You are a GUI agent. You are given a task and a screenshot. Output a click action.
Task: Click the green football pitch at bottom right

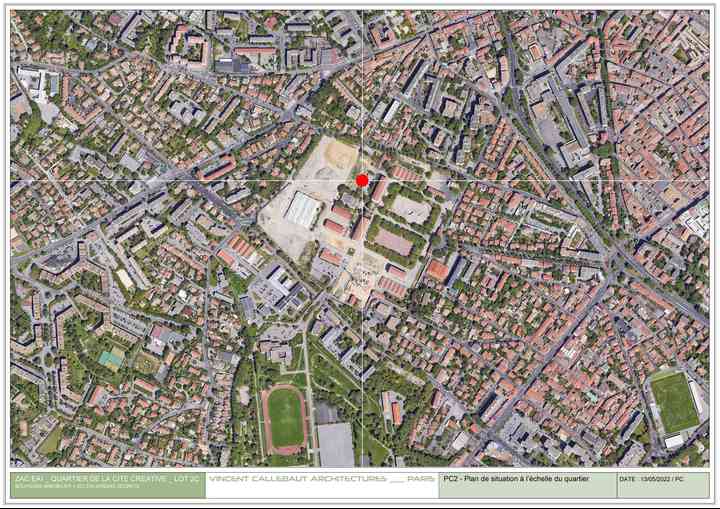pos(675,401)
